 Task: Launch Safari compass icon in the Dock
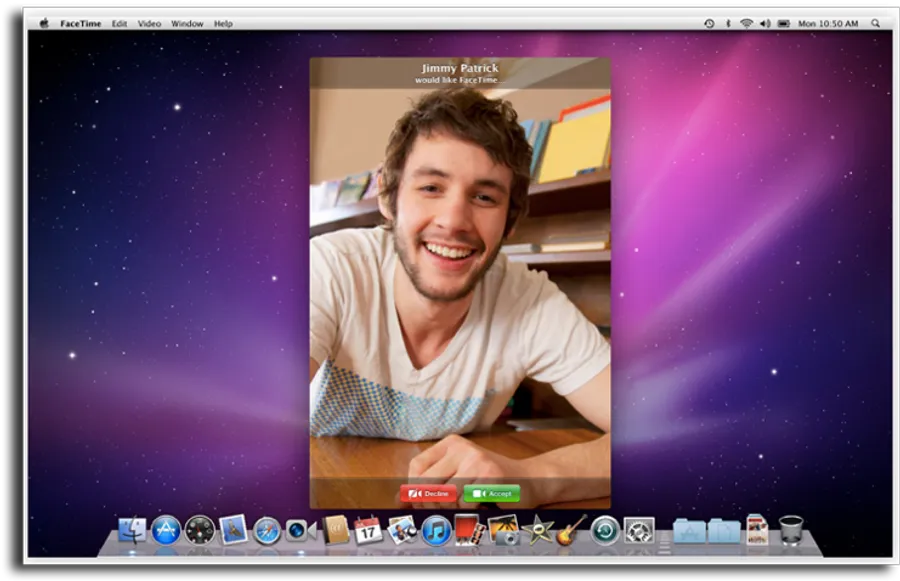coord(267,530)
